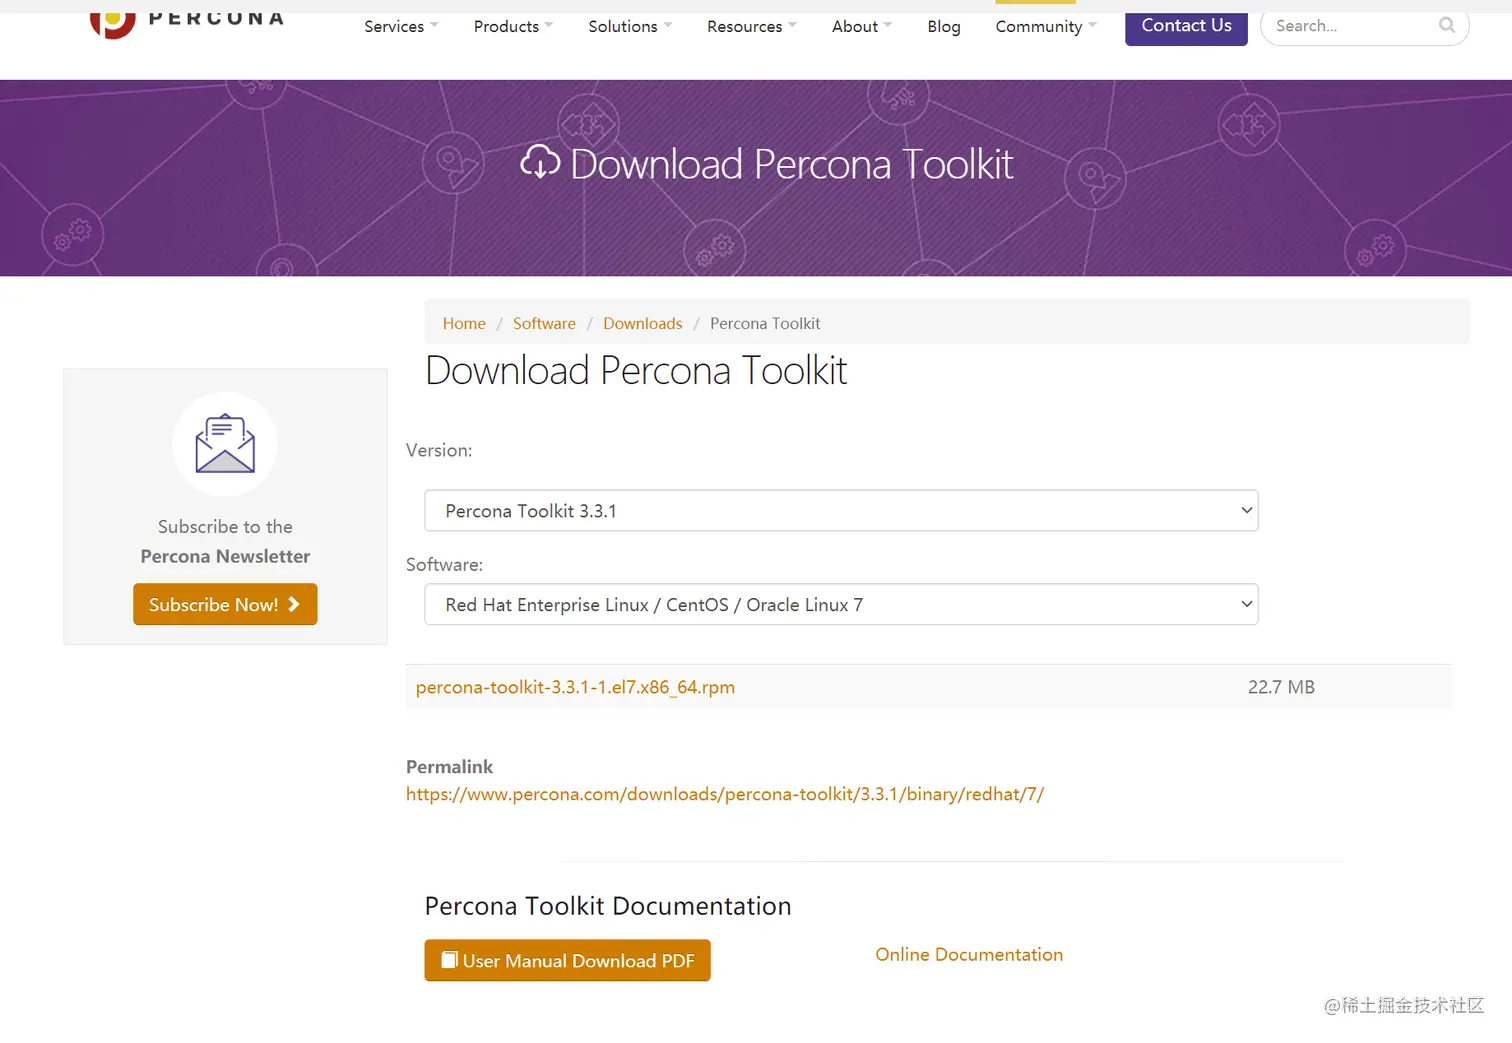Click the search magnifier icon
The height and width of the screenshot is (1043, 1512).
coord(1447,25)
